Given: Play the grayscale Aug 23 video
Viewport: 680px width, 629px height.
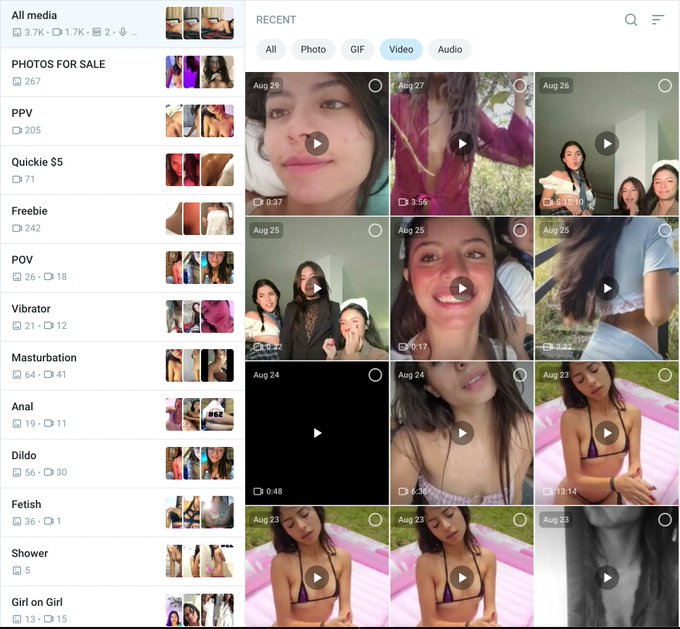Looking at the screenshot, I should tap(607, 578).
